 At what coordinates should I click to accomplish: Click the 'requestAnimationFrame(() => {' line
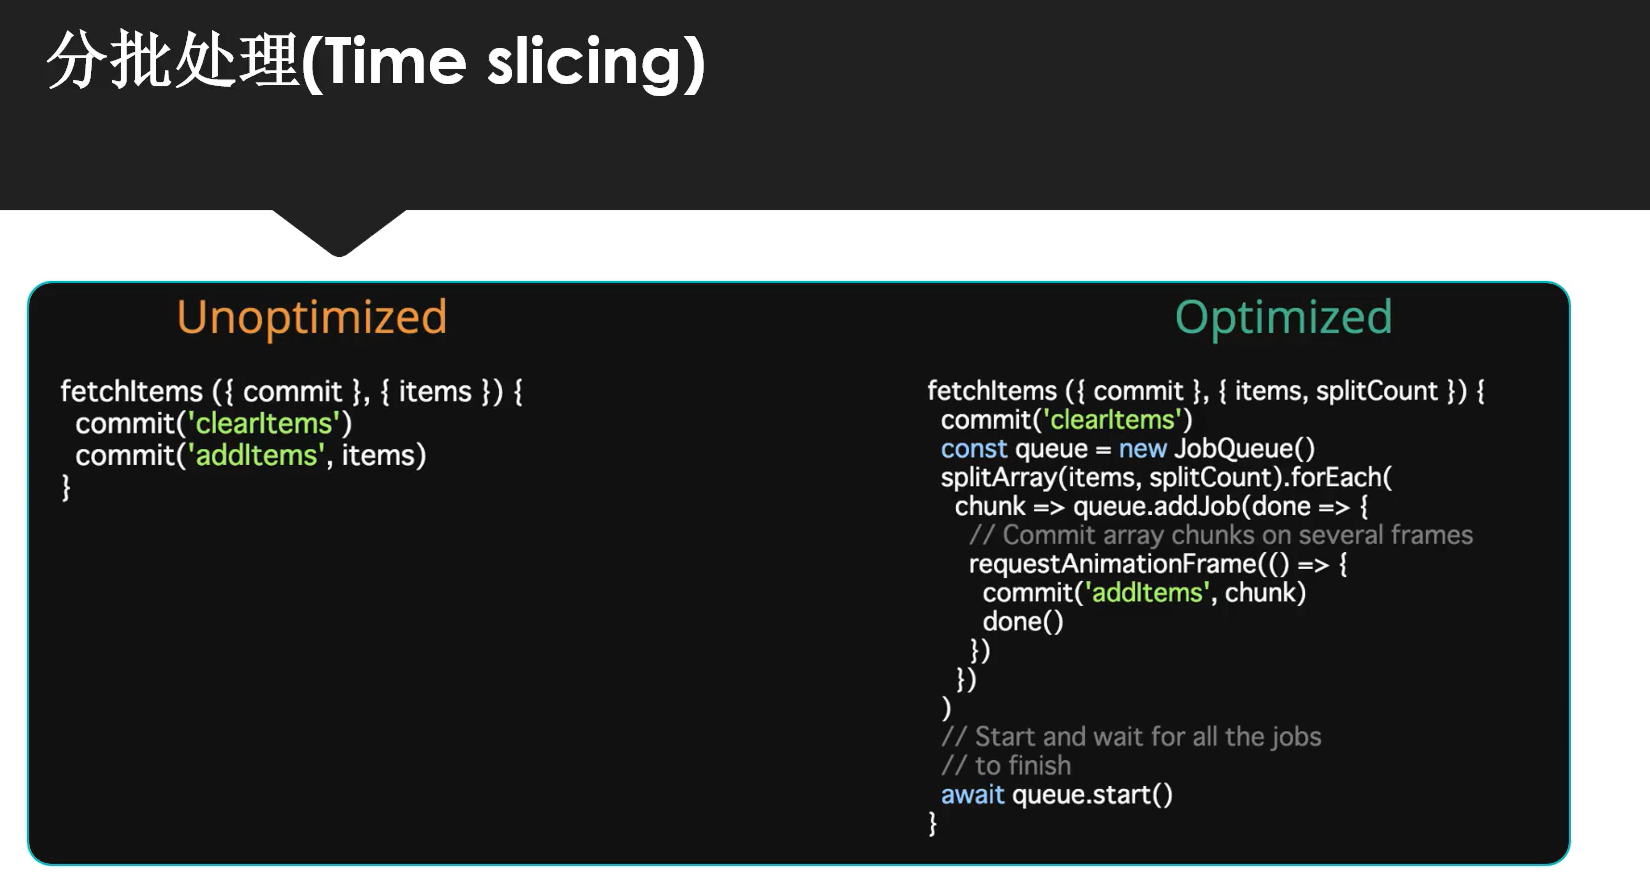coord(1158,564)
